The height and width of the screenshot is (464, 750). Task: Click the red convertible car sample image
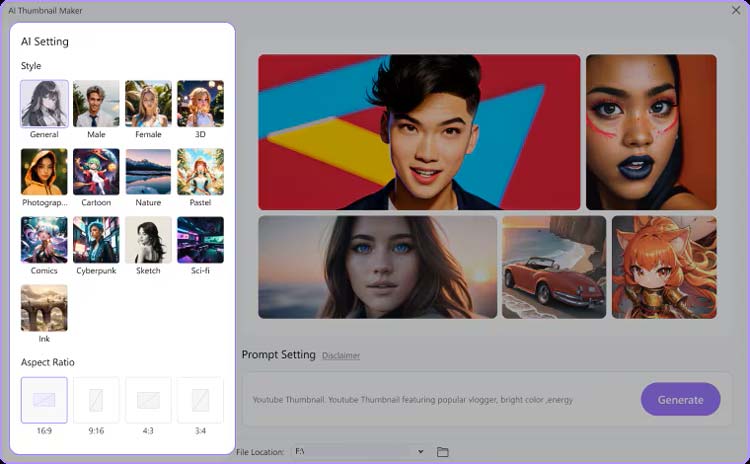point(553,267)
